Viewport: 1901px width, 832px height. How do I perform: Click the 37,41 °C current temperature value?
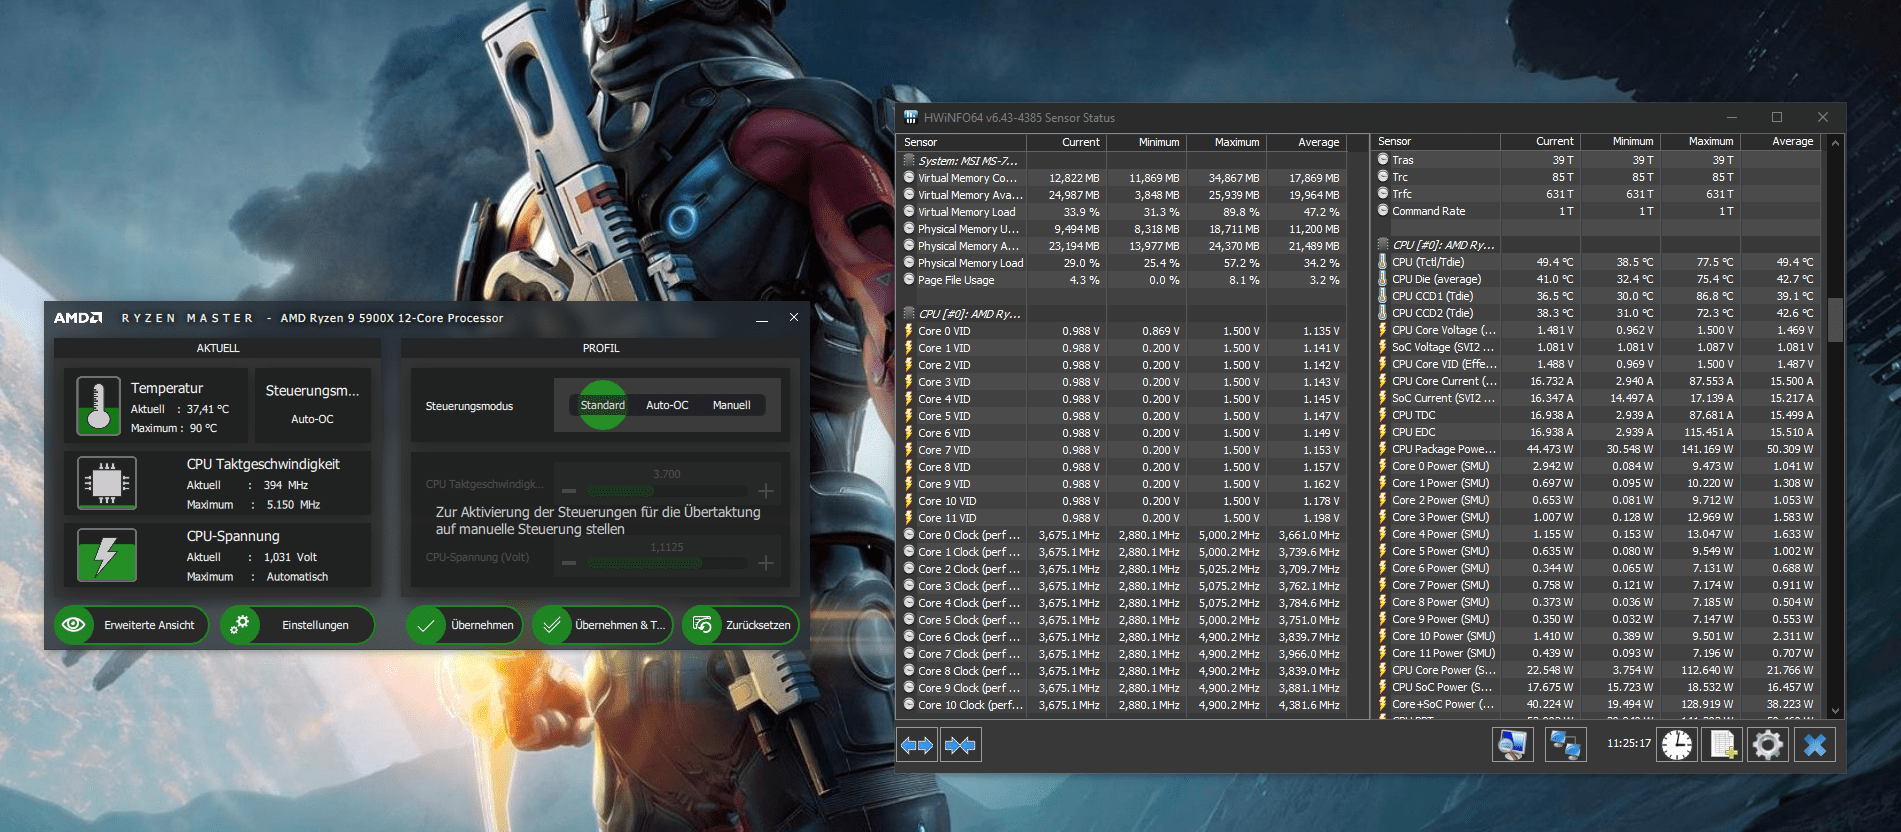pos(208,409)
